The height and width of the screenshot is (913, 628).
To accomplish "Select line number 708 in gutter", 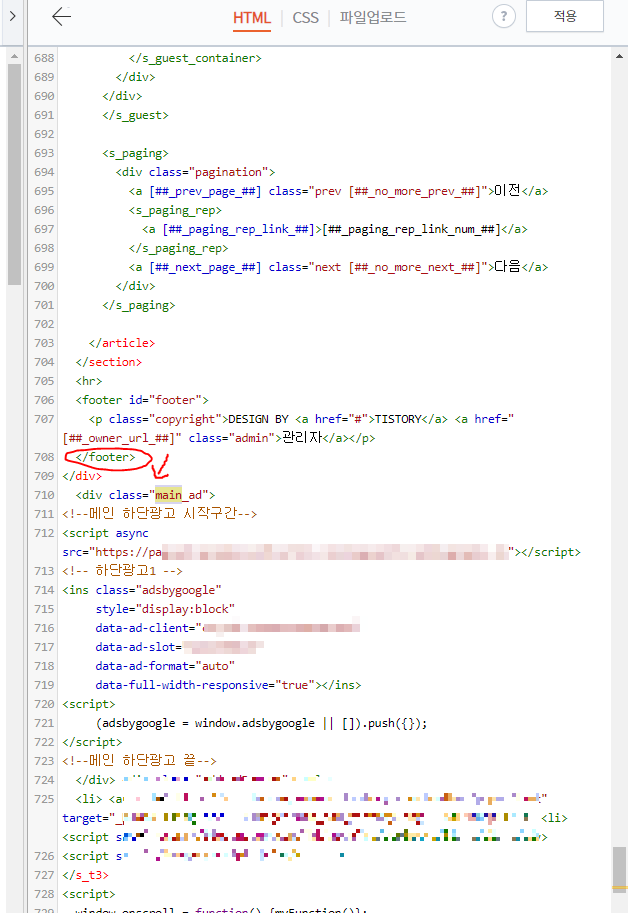I will 44,457.
